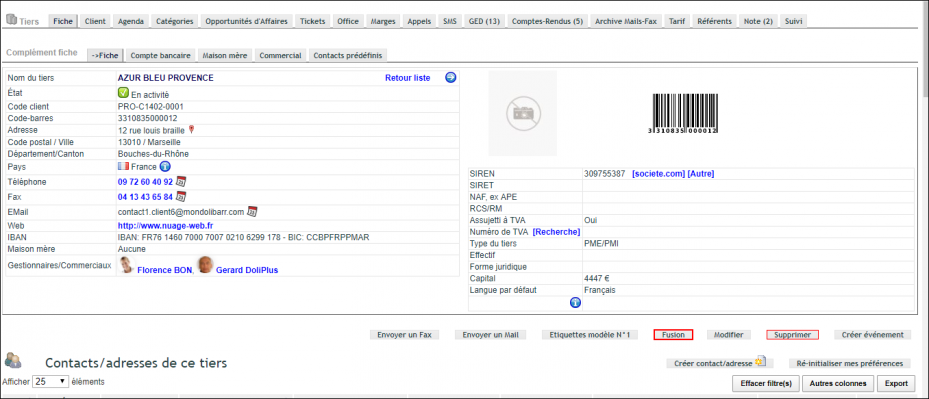Open Compte bancaire sub-tab

161,56
